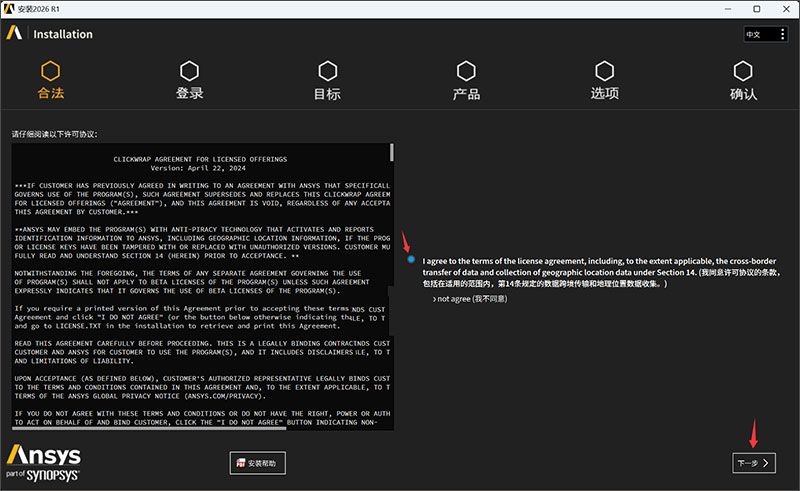The height and width of the screenshot is (491, 800).
Task: Click the license text horizontal scrollbar
Action: 149,428
